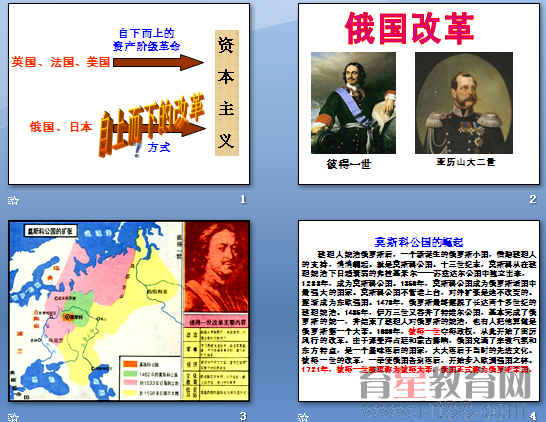Viewport: 546px width, 422px height.
Task: Click the blue 方式 text in slide 1
Action: pos(158,147)
